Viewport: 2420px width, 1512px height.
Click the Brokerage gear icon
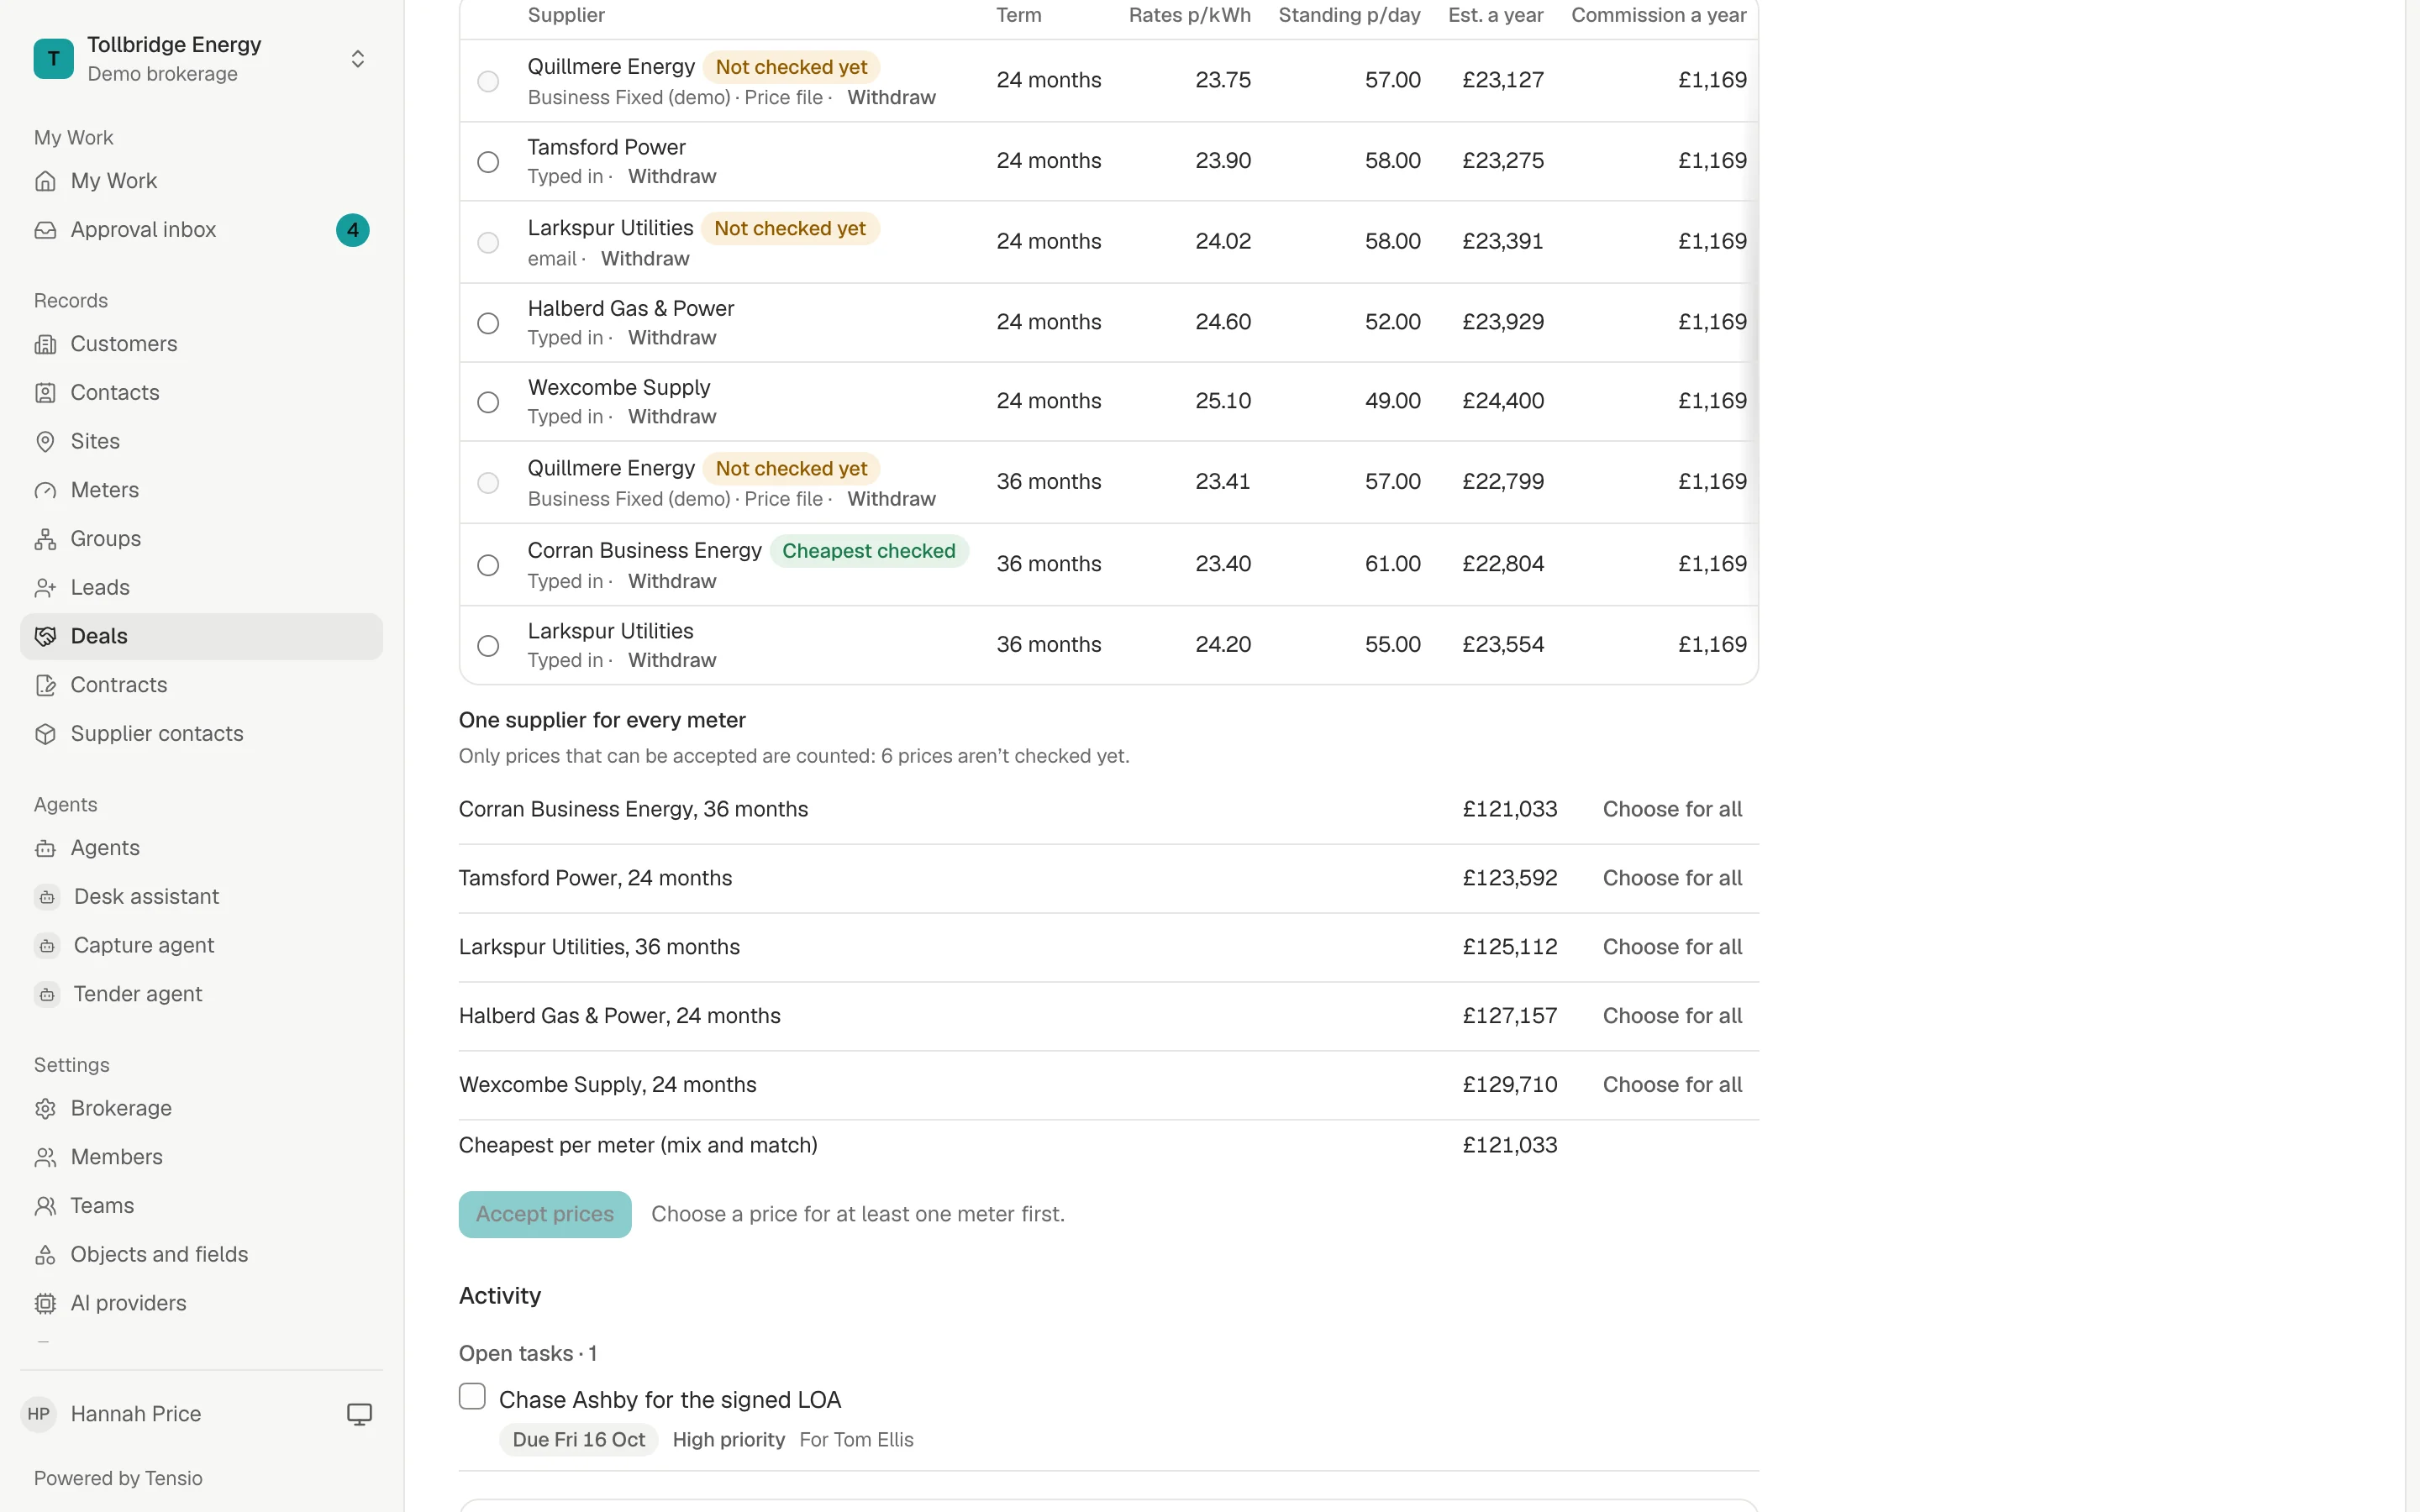tap(45, 1108)
